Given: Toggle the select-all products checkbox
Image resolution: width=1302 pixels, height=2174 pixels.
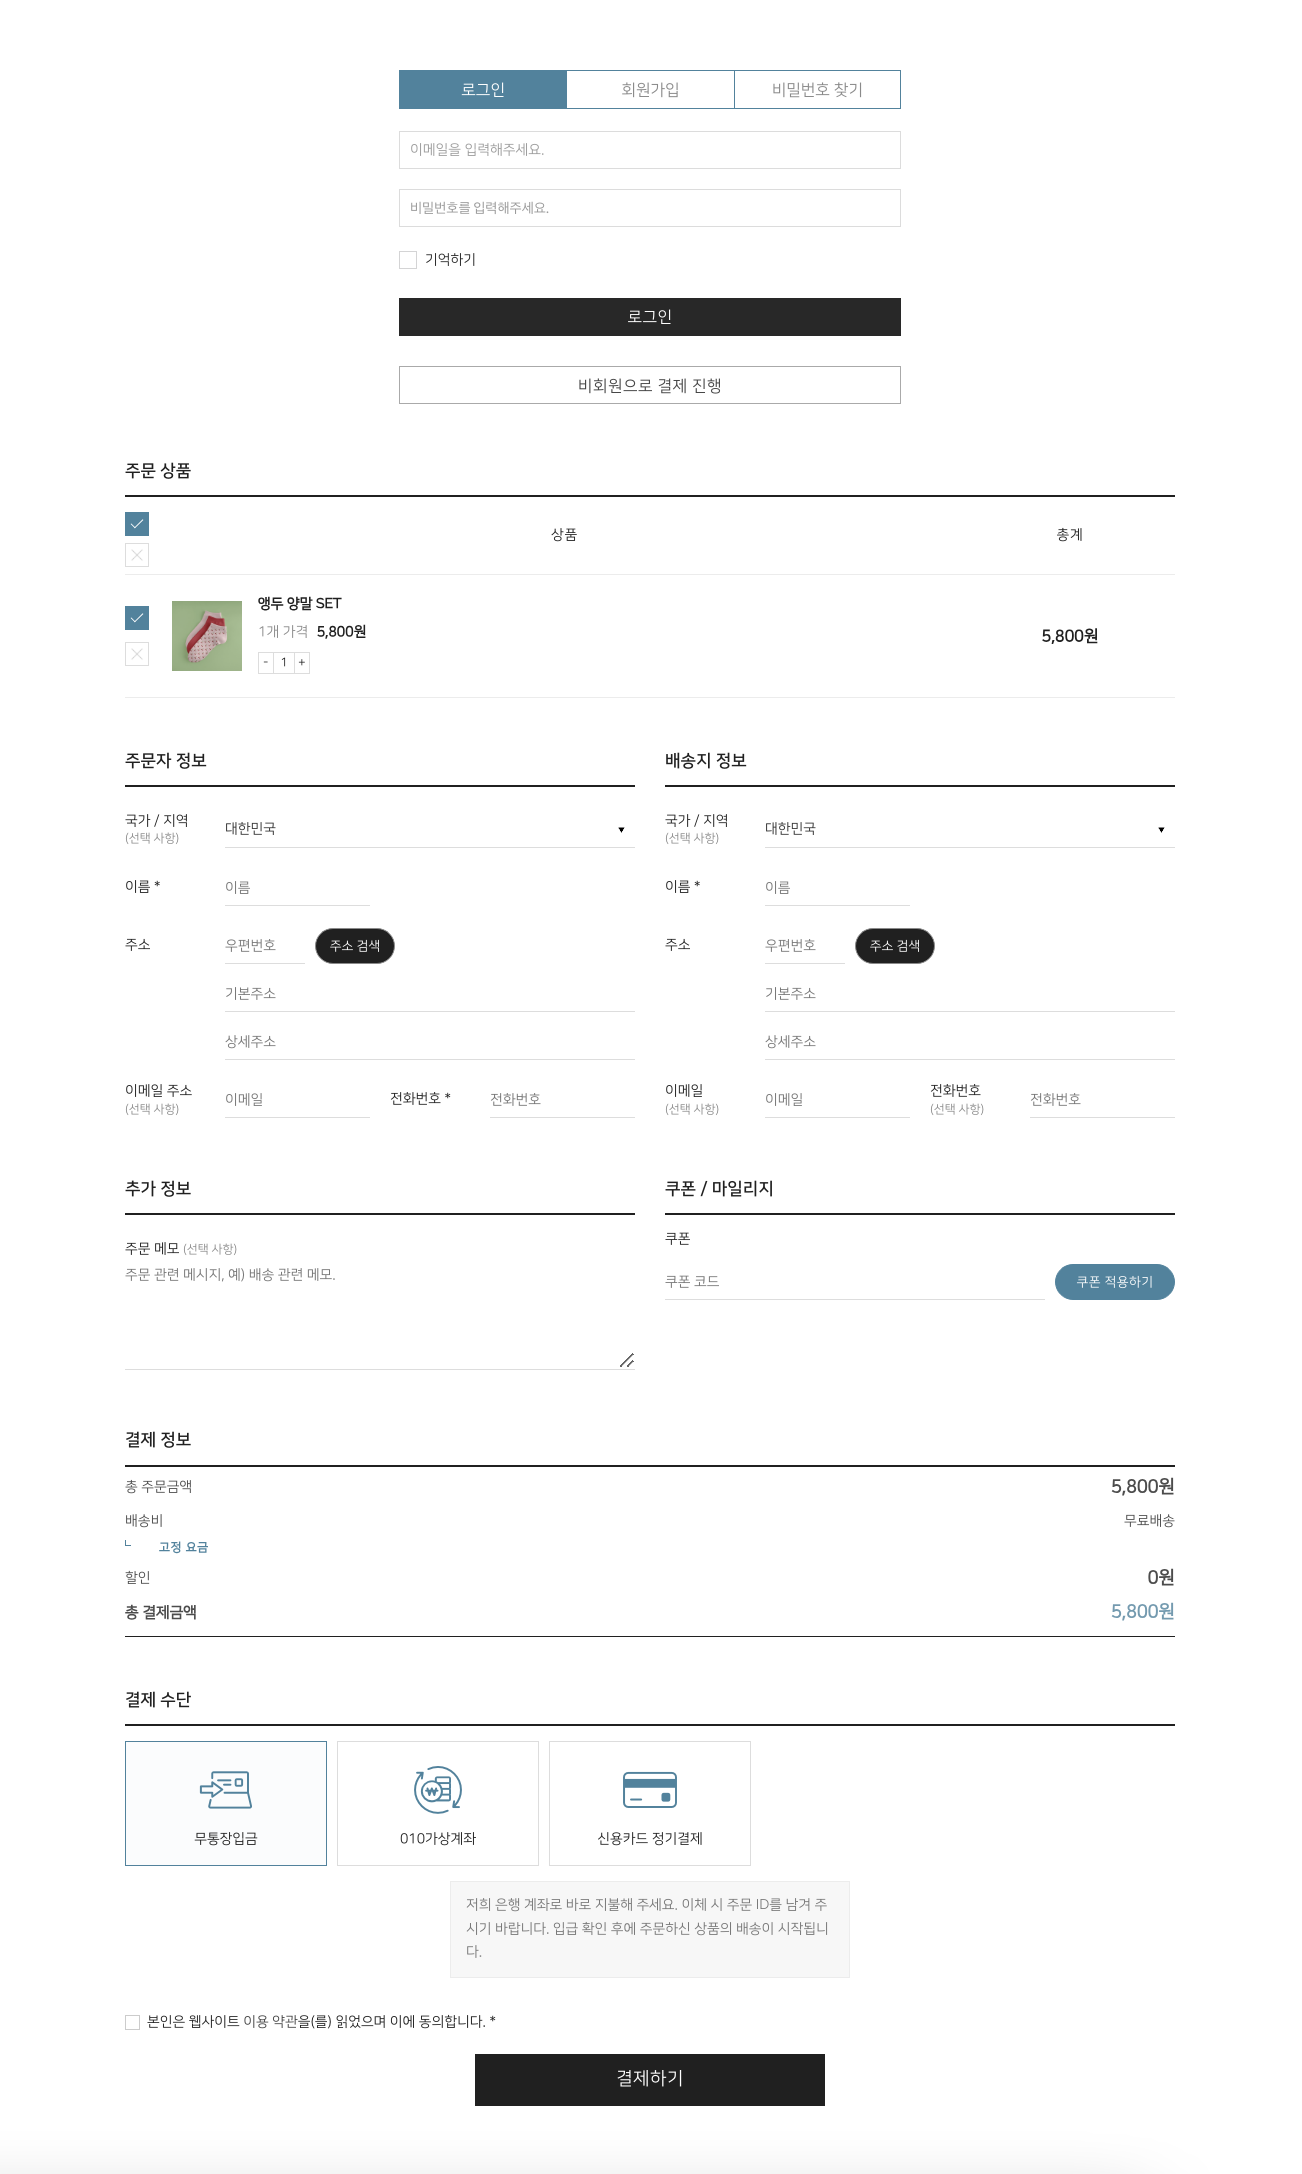Looking at the screenshot, I should [137, 524].
